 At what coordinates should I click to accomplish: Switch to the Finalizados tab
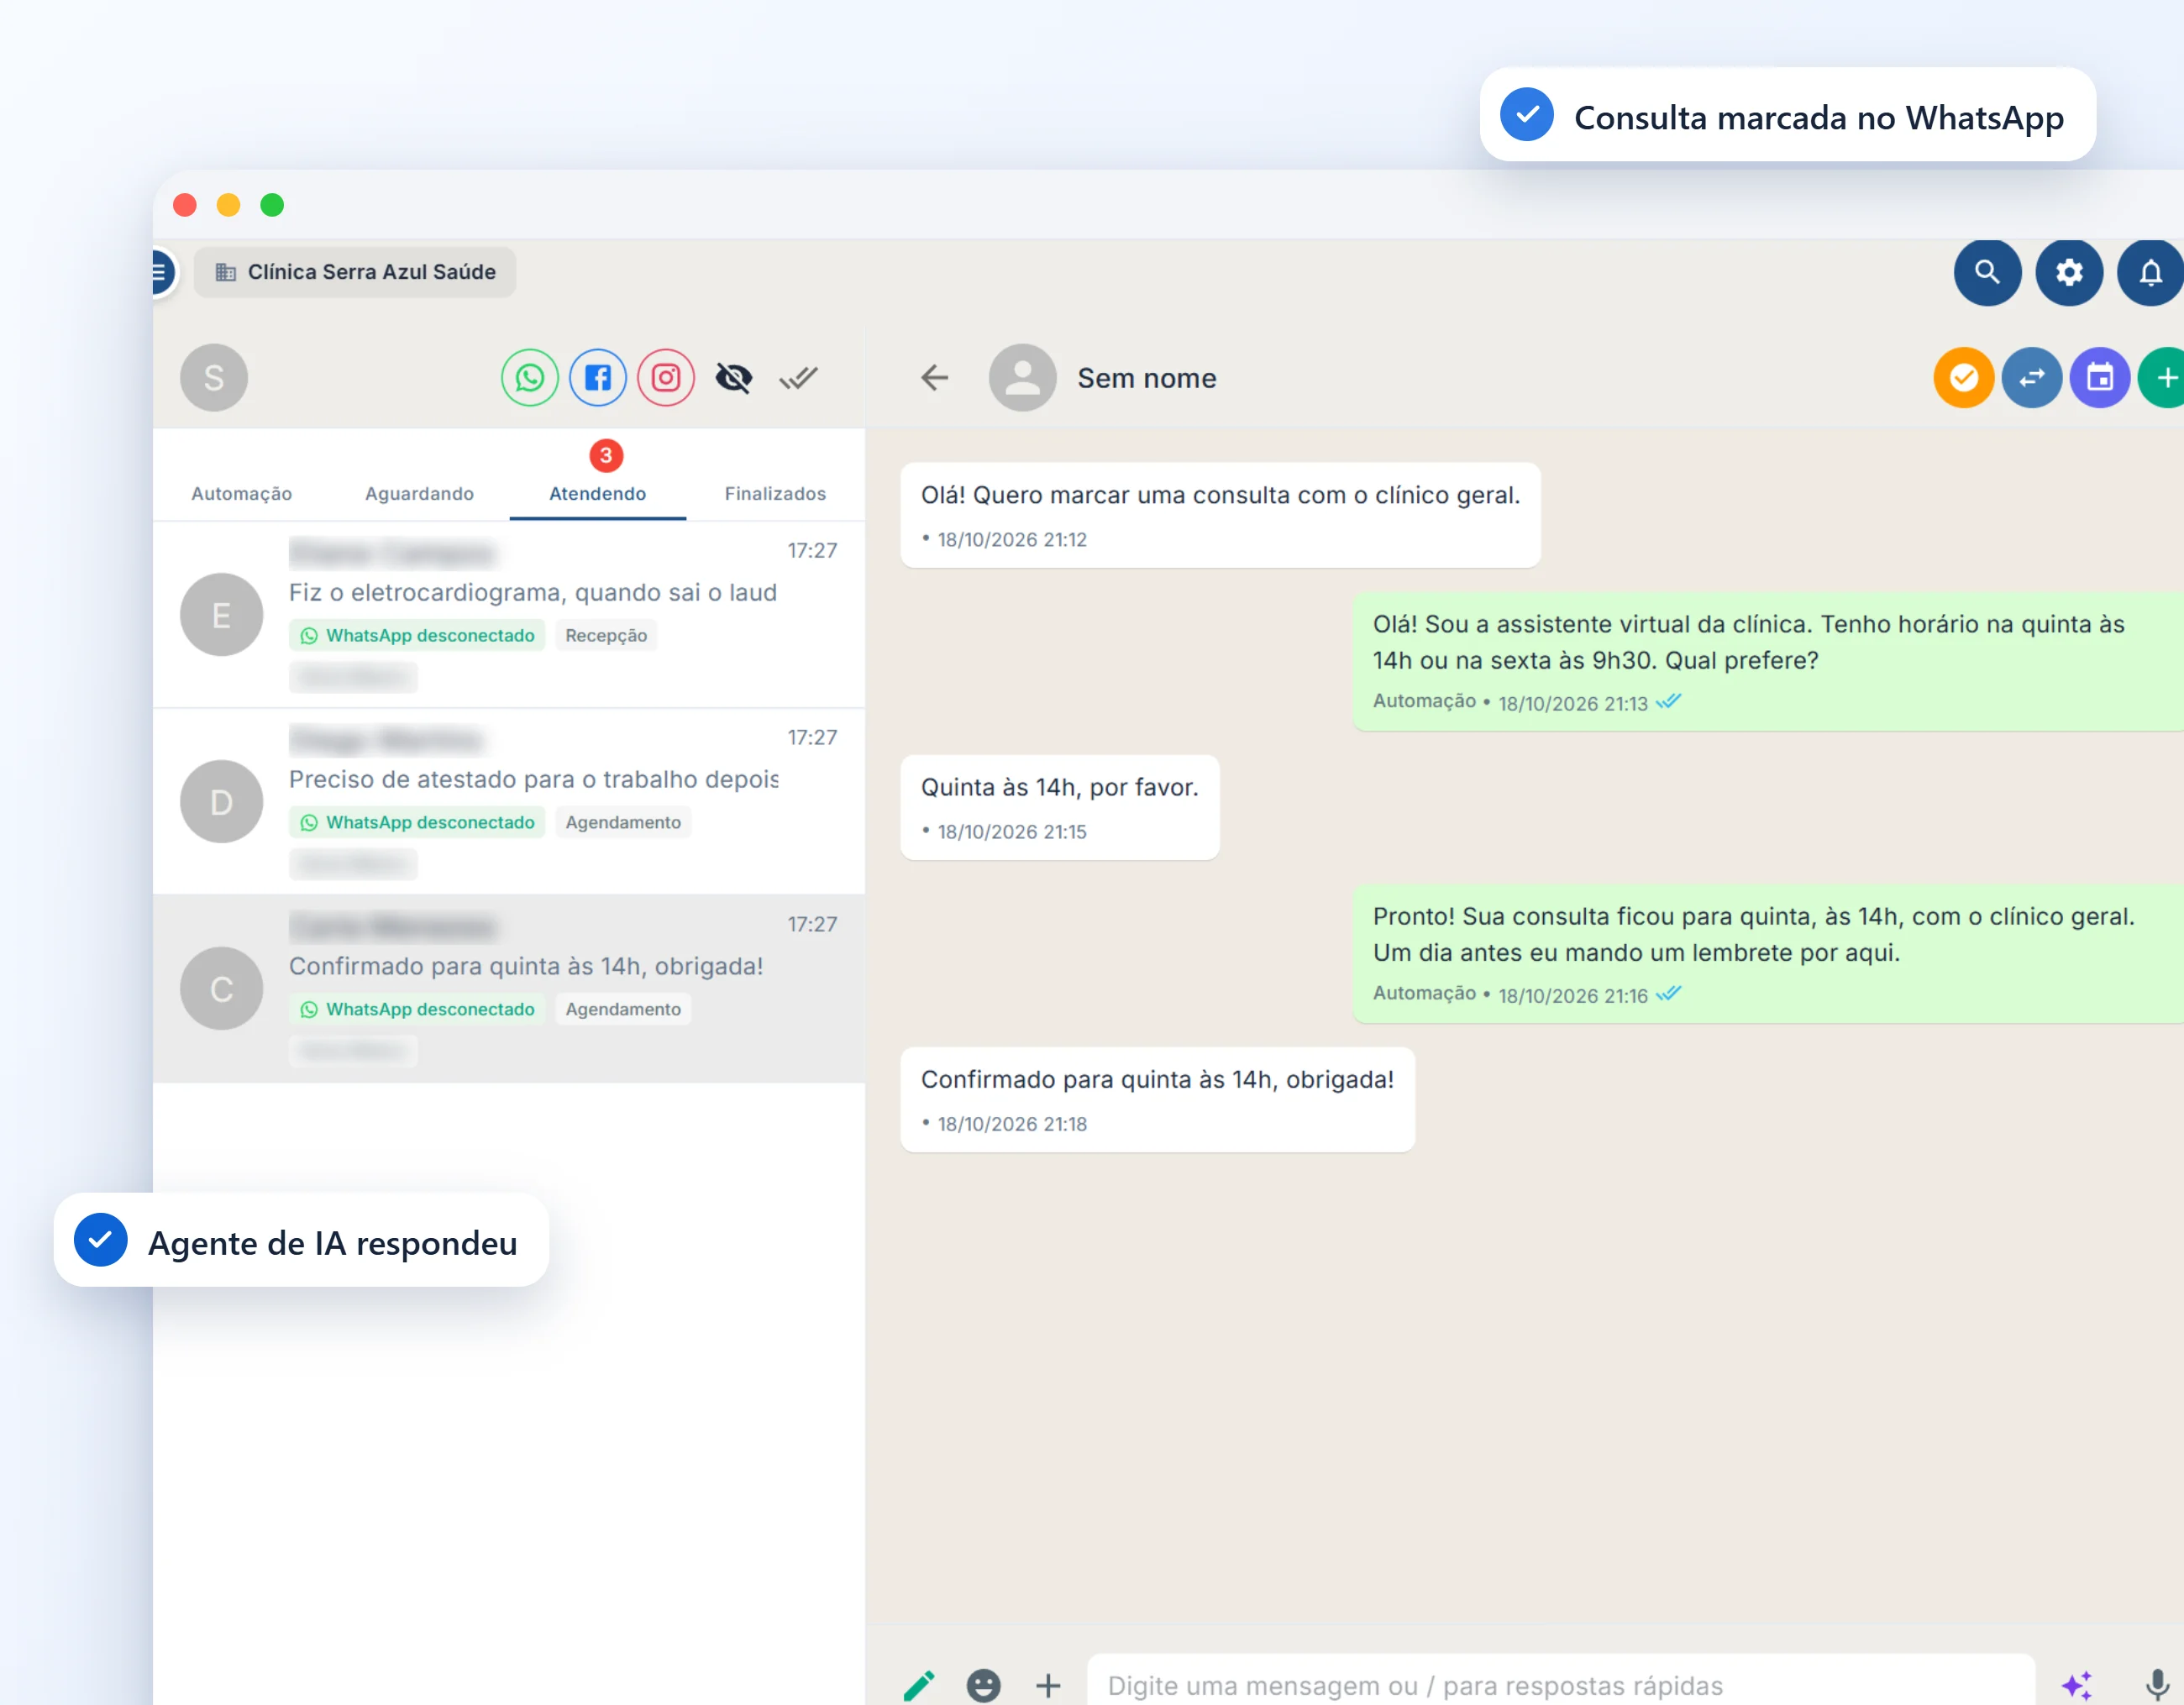[x=775, y=494]
